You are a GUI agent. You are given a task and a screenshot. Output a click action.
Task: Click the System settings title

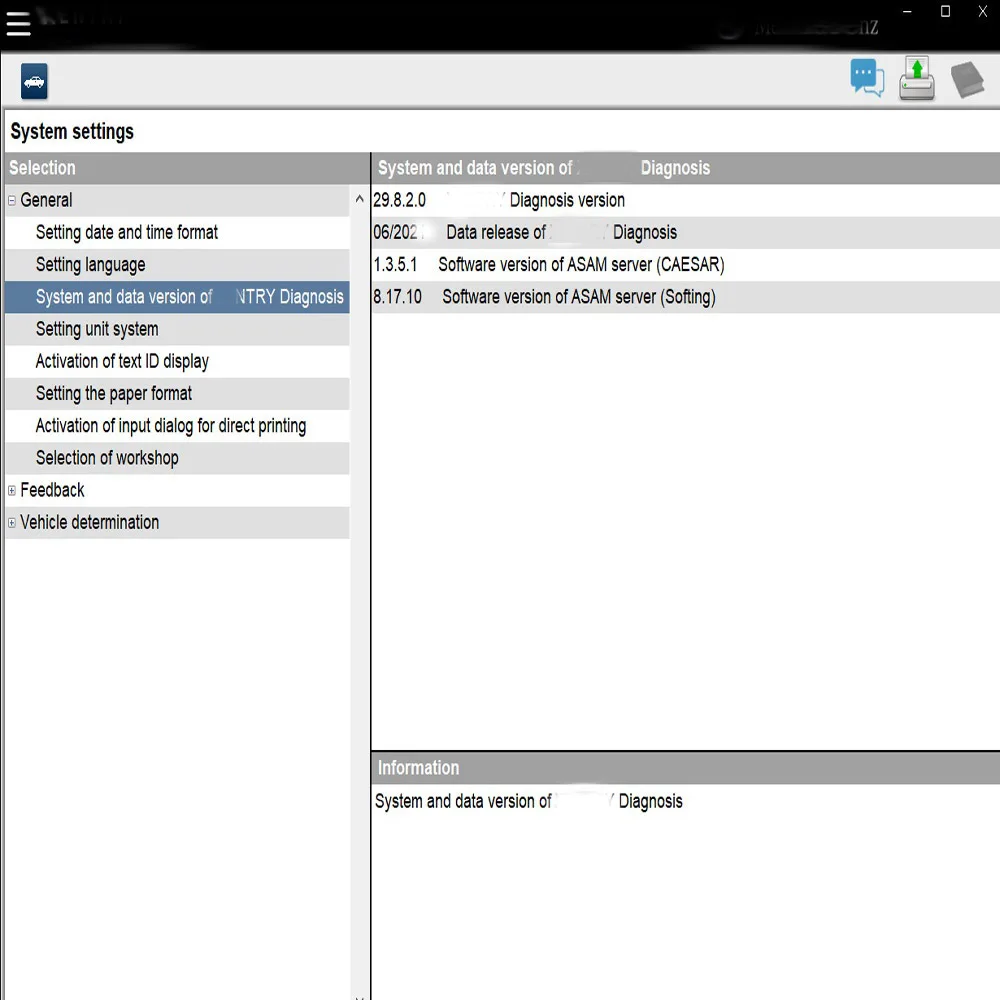[72, 131]
